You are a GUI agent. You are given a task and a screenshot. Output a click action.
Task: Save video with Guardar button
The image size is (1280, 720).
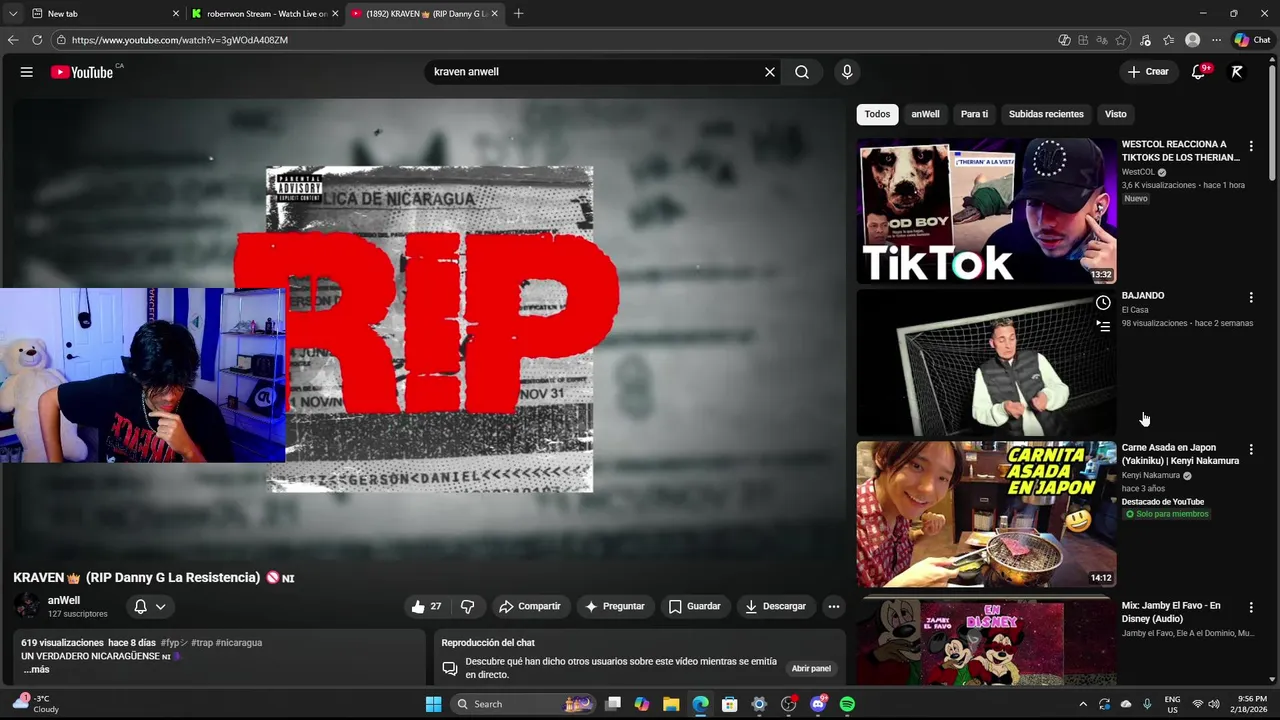[x=694, y=606]
